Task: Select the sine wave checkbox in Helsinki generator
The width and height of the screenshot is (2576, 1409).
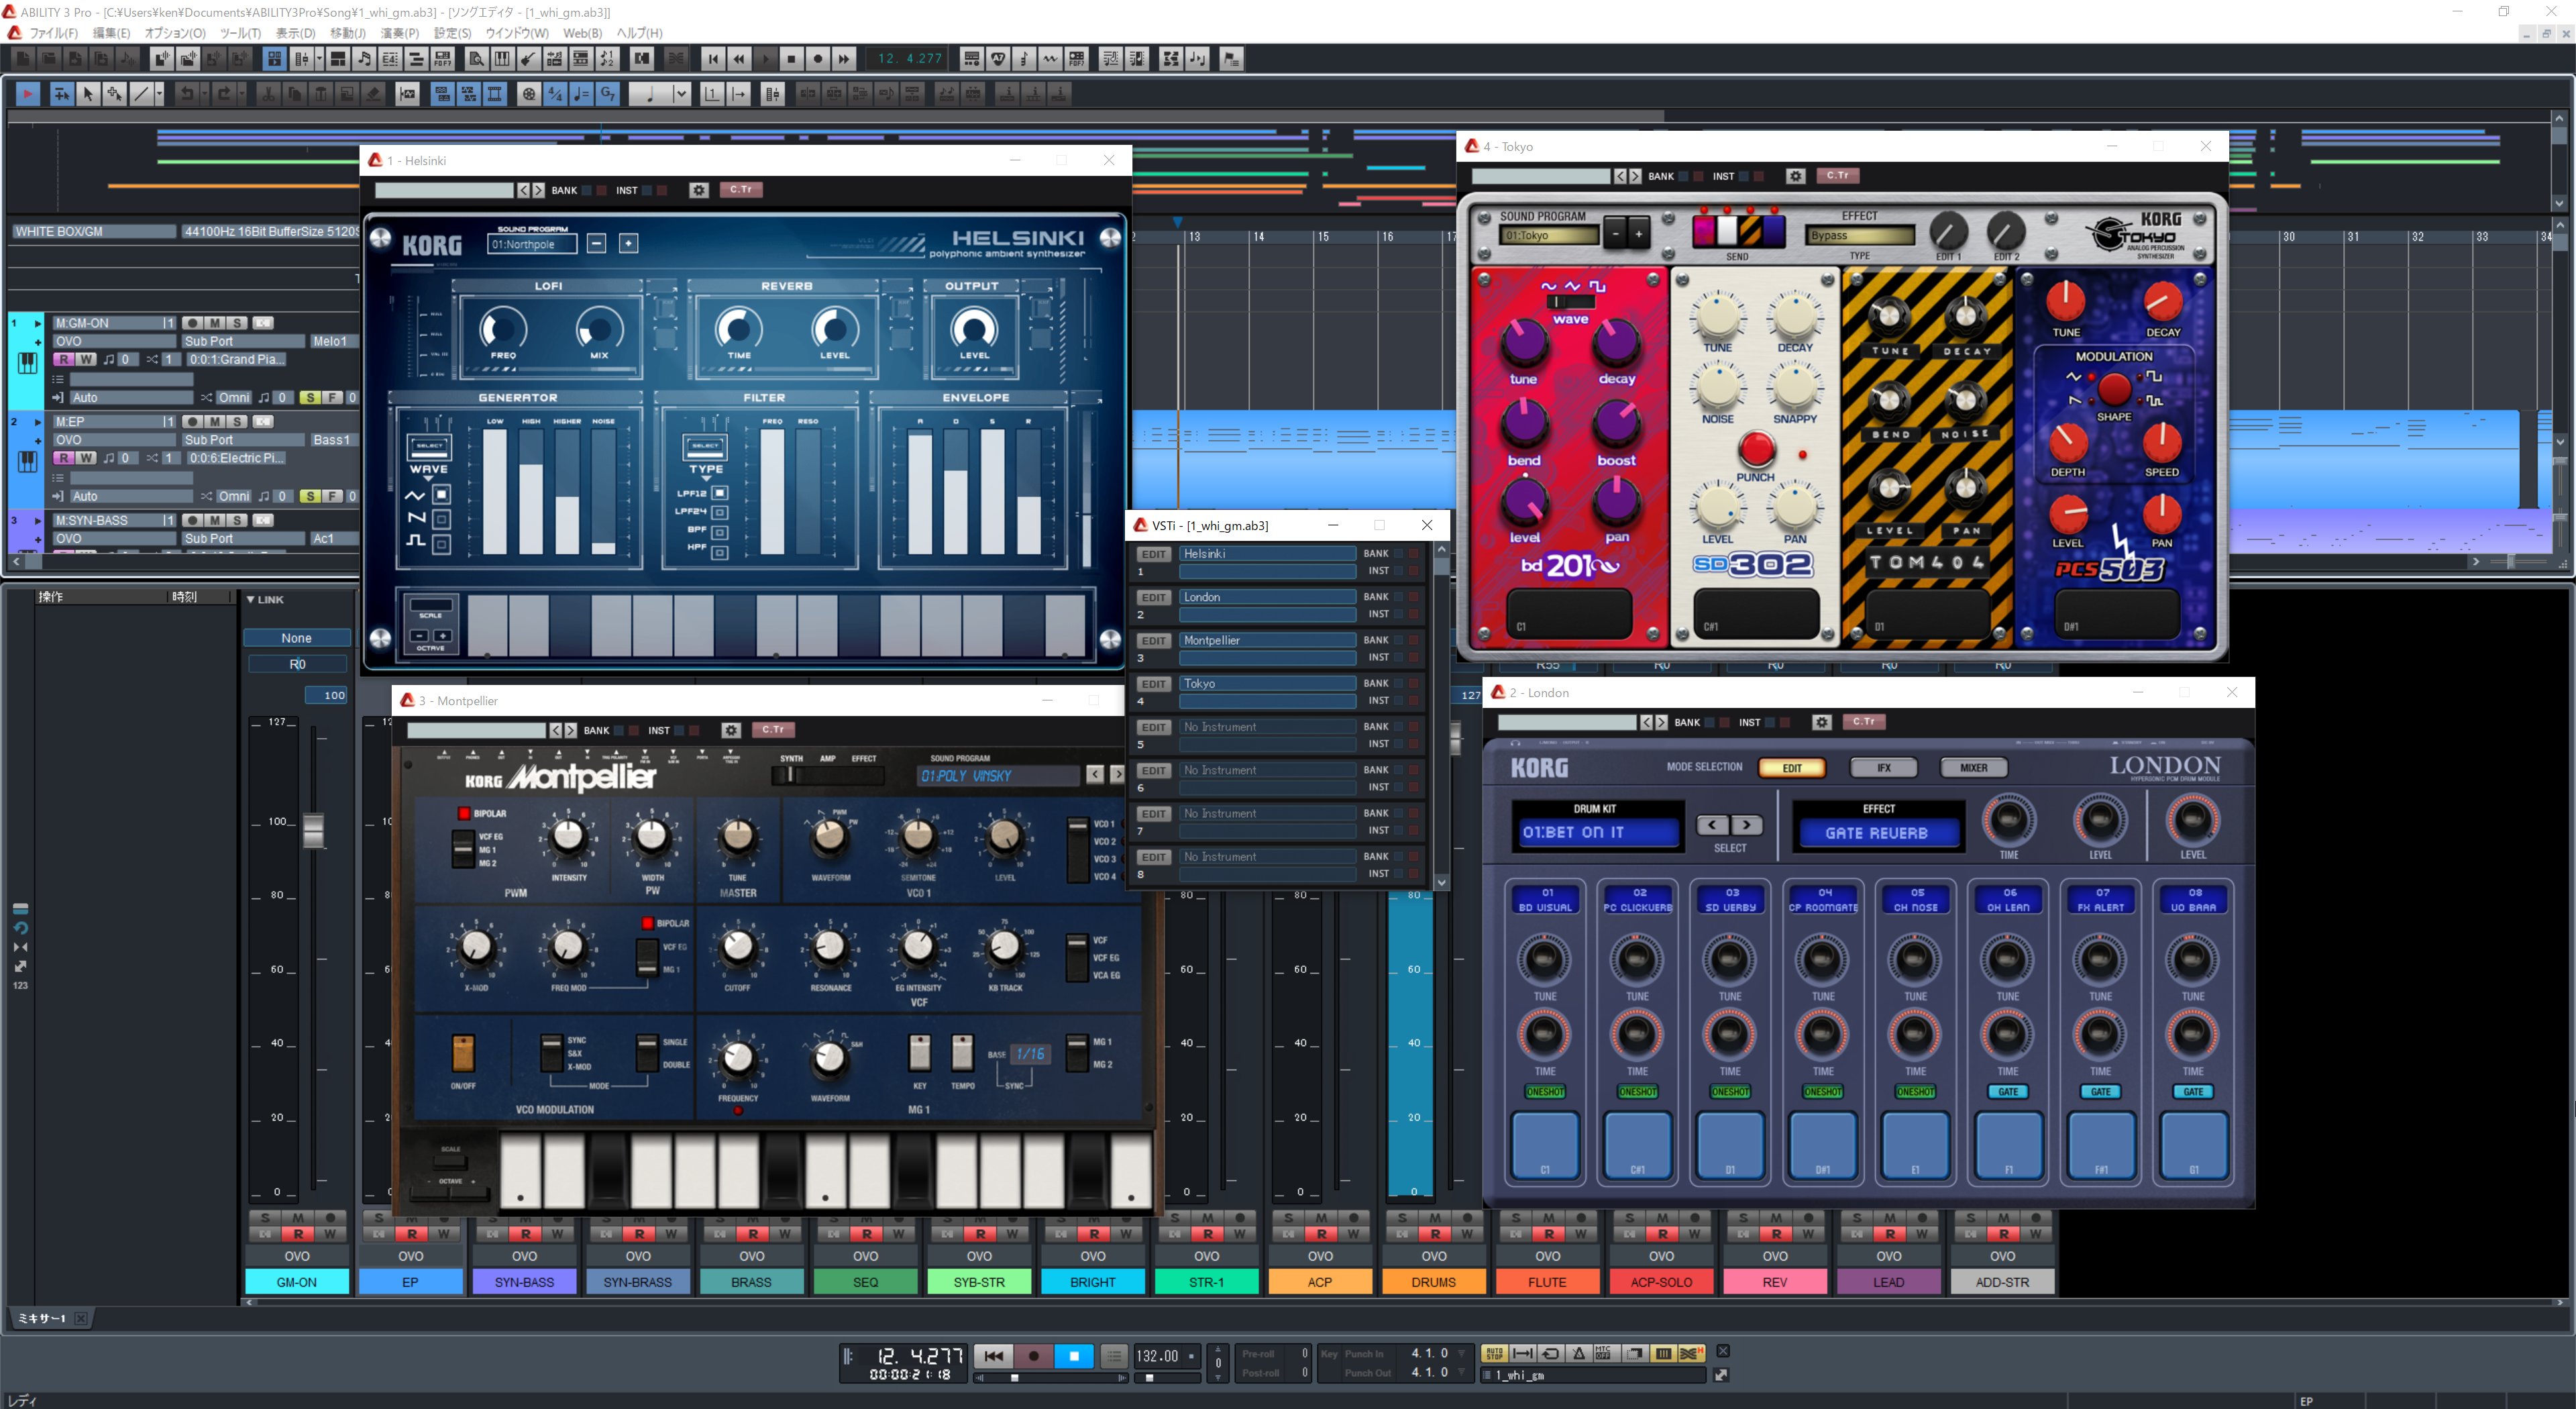Action: point(441,494)
